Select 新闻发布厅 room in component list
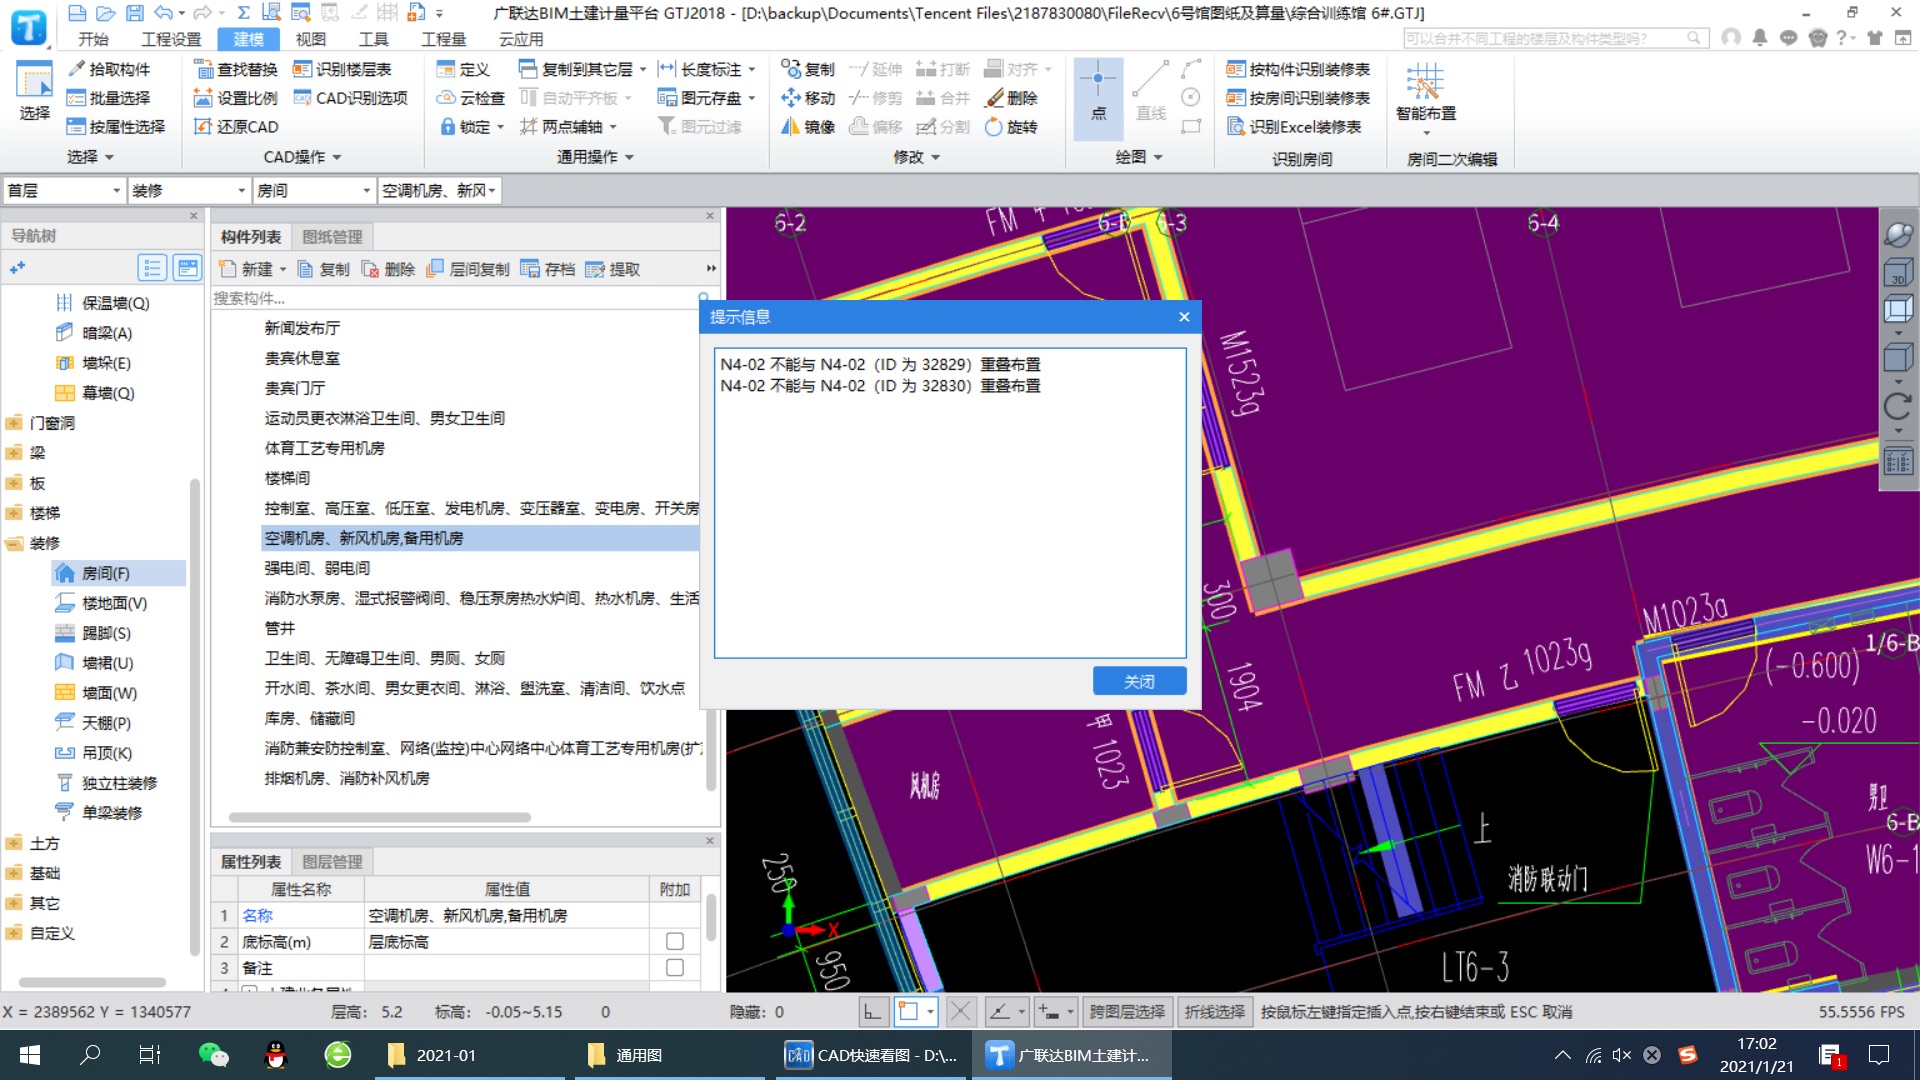The image size is (1920, 1080). [302, 328]
